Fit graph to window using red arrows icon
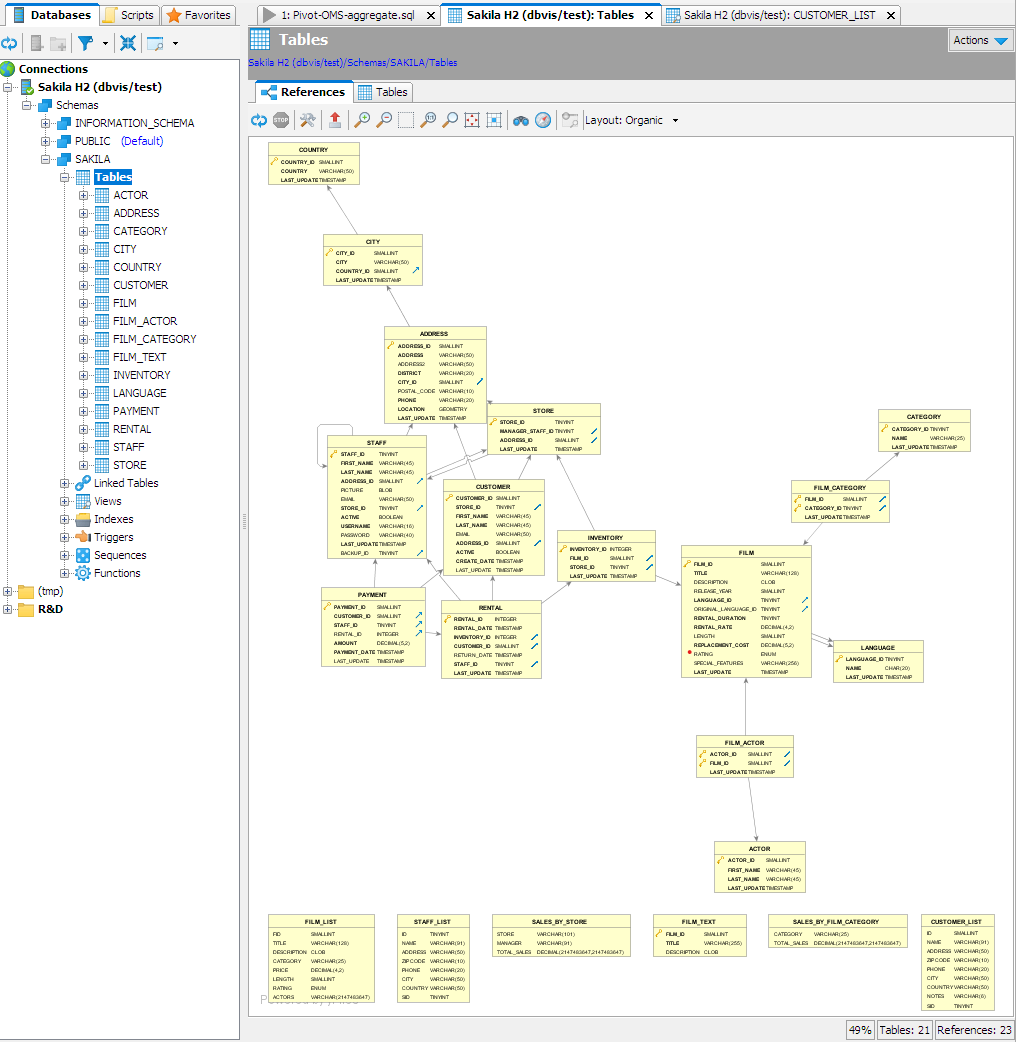 [x=472, y=120]
